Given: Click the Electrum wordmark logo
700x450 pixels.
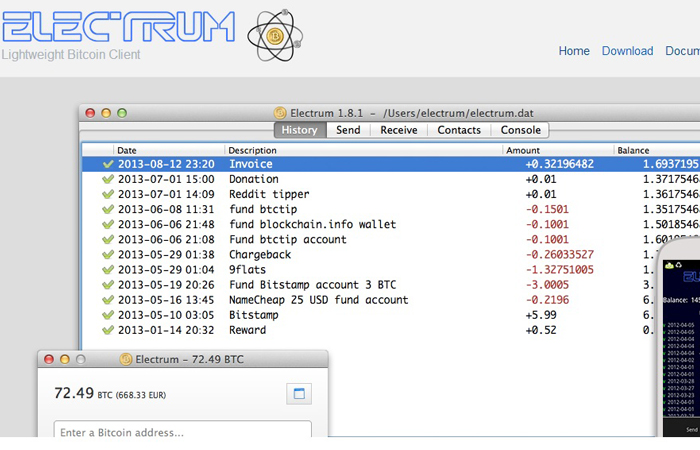Looking at the screenshot, I should coord(119,27).
